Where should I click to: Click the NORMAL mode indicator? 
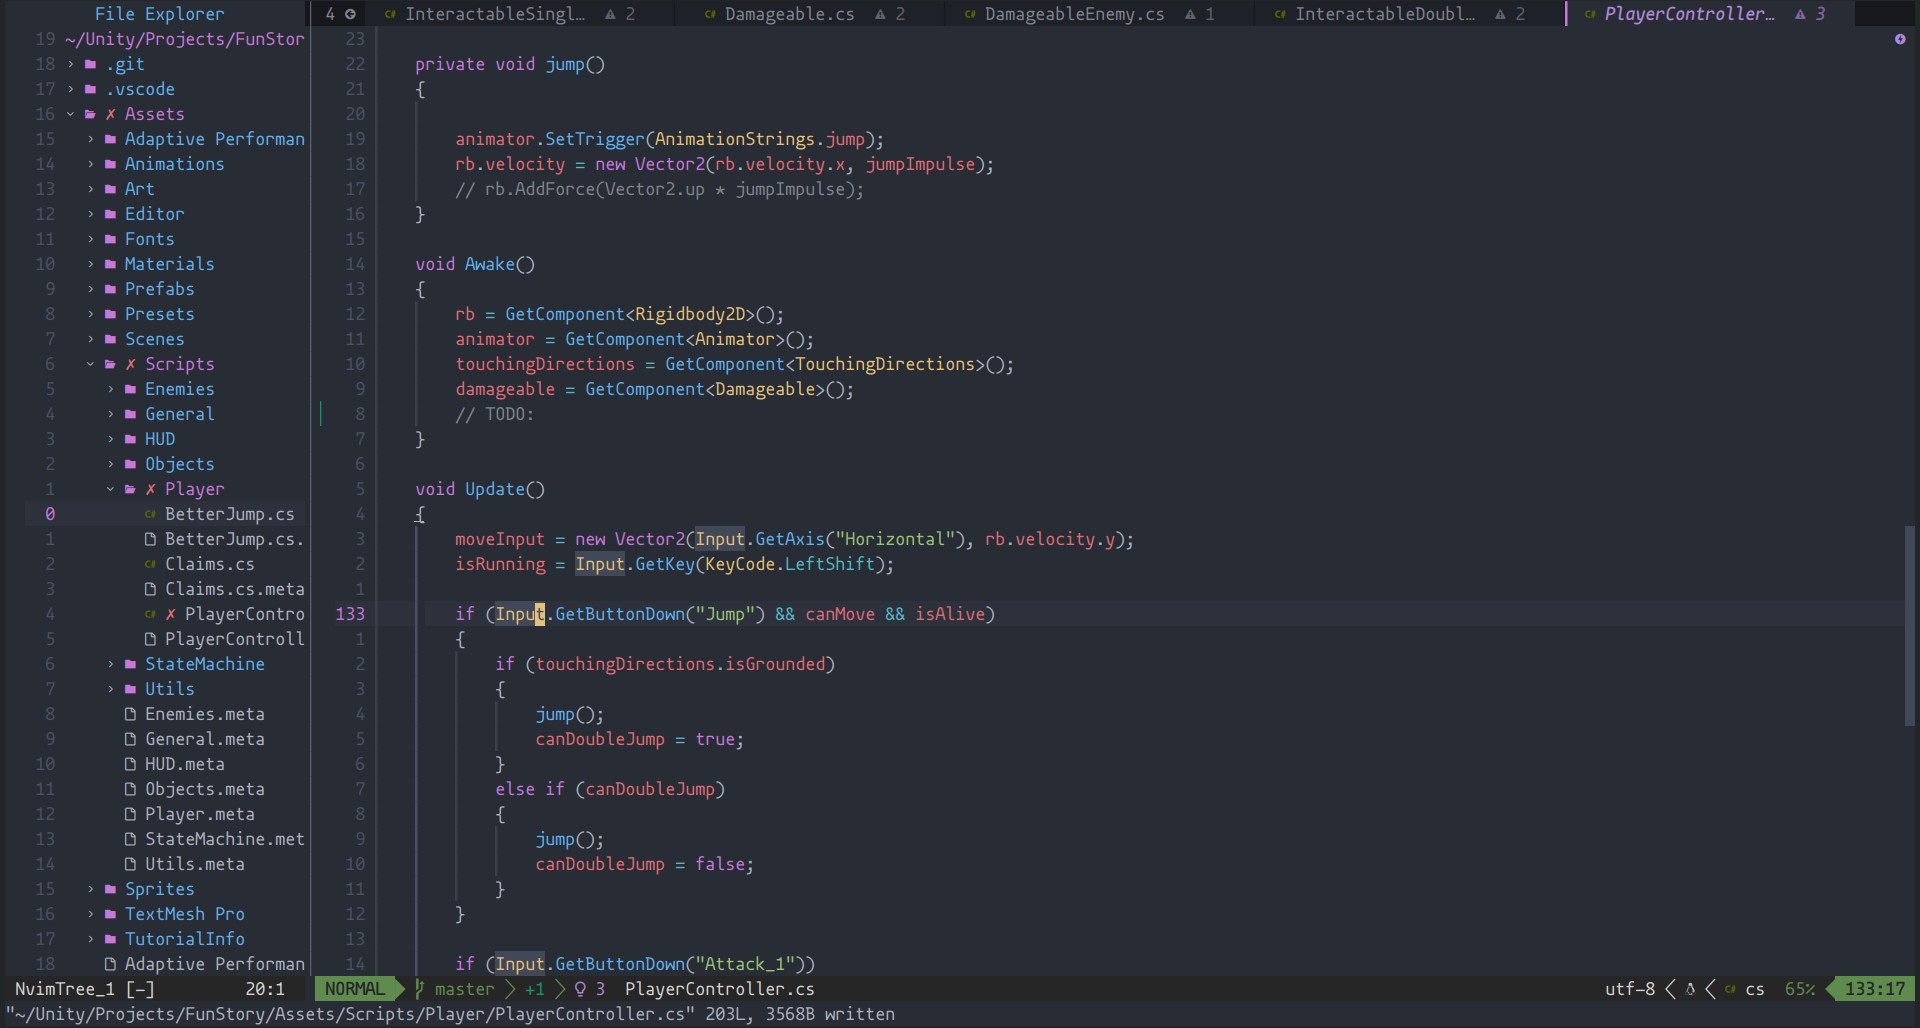coord(354,989)
